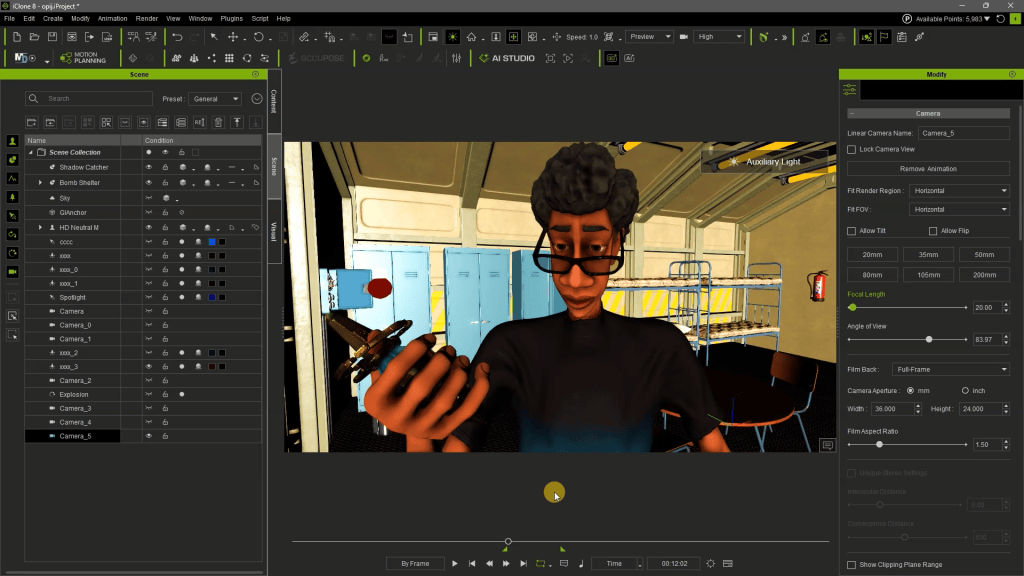Toggle the loop playback icon
This screenshot has width=1024, height=576.
click(541, 564)
